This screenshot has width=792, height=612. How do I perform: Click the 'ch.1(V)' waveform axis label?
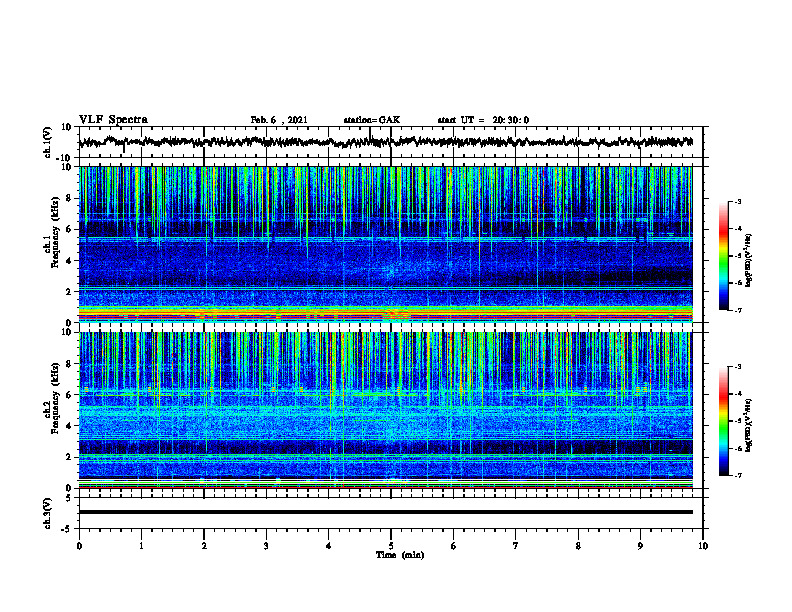tap(48, 142)
